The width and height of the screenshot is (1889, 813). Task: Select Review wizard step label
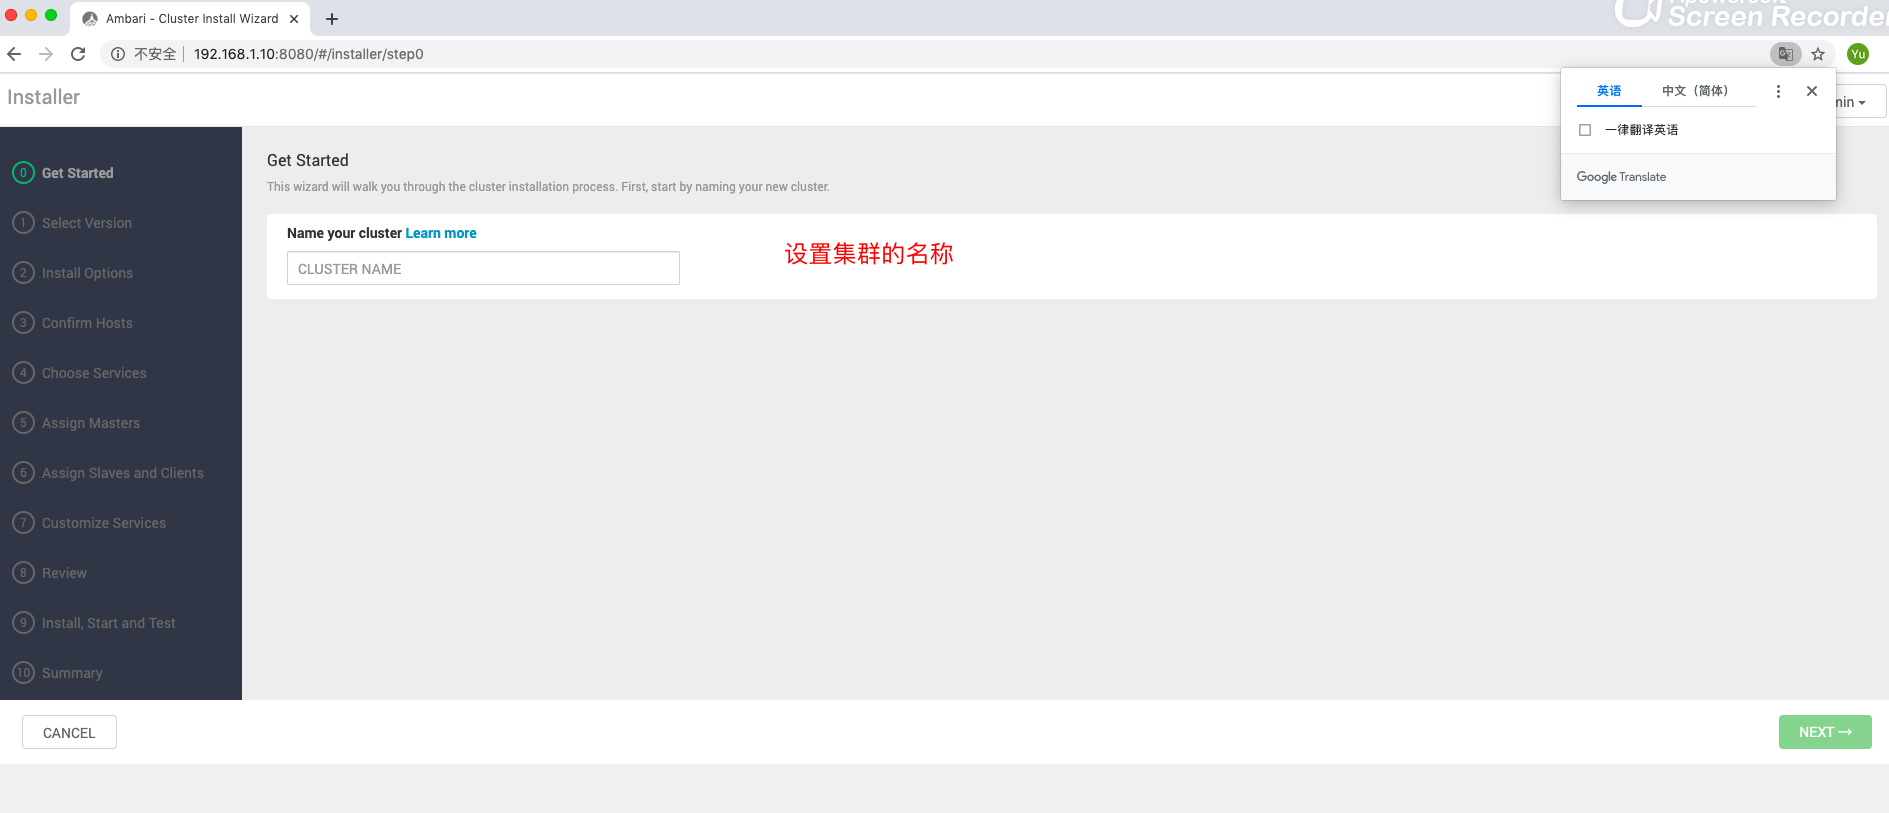click(x=64, y=573)
